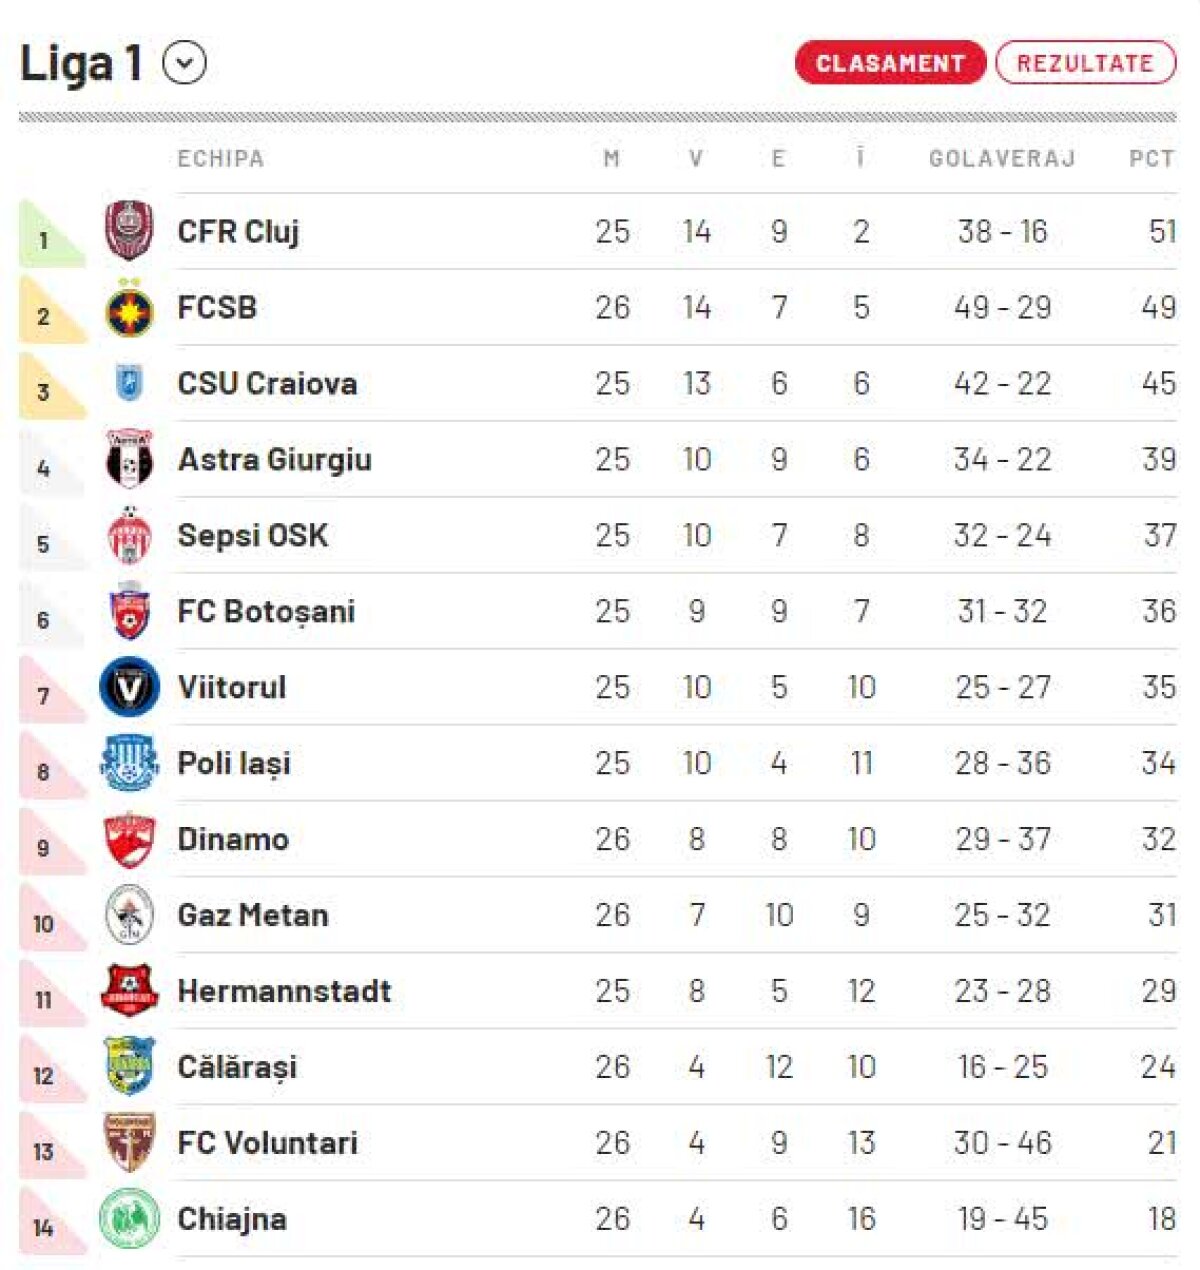Select the Gaz Metan team name
The image size is (1200, 1270).
[252, 916]
